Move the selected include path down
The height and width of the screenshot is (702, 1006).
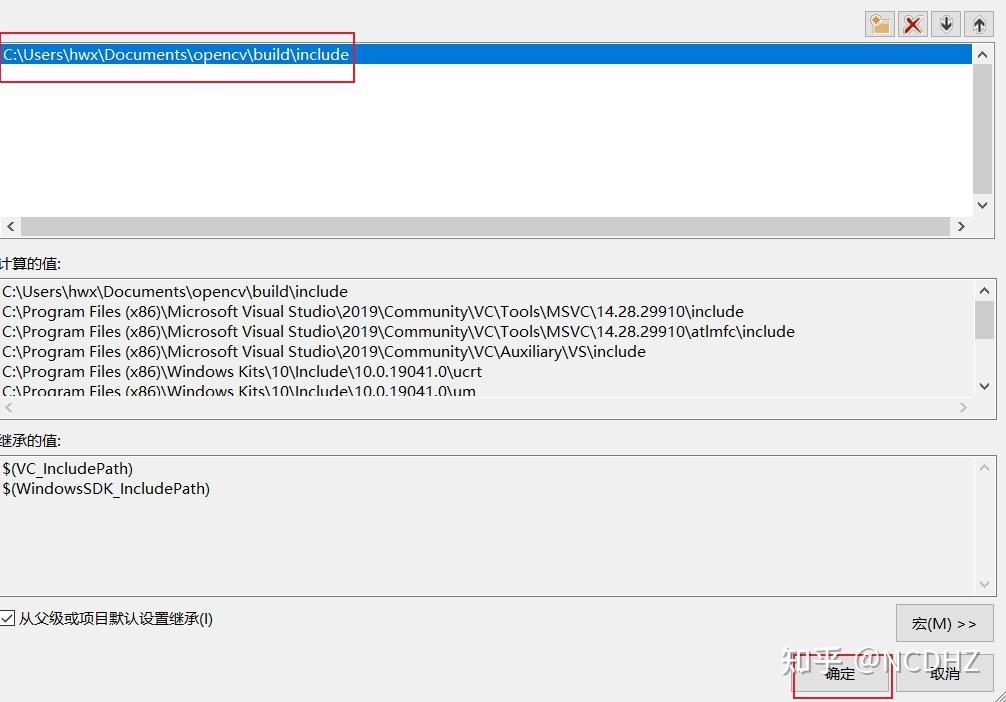click(x=945, y=24)
